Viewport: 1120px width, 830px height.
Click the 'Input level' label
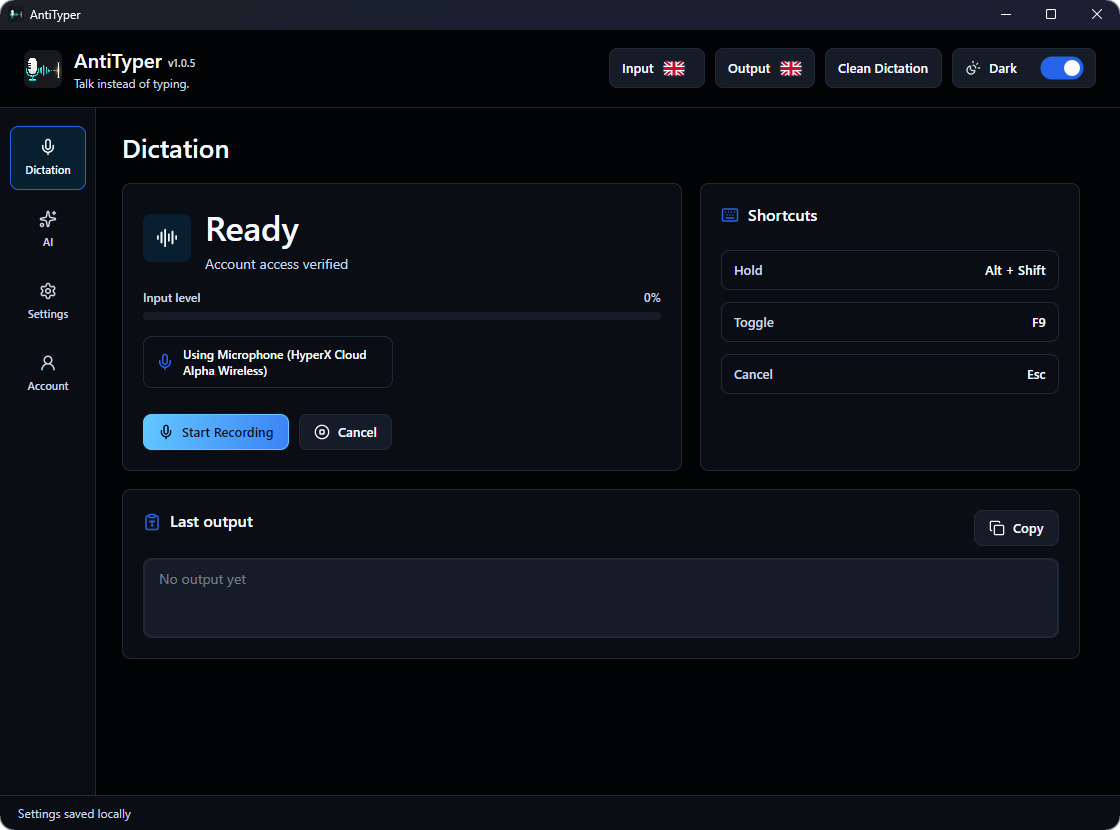click(171, 298)
